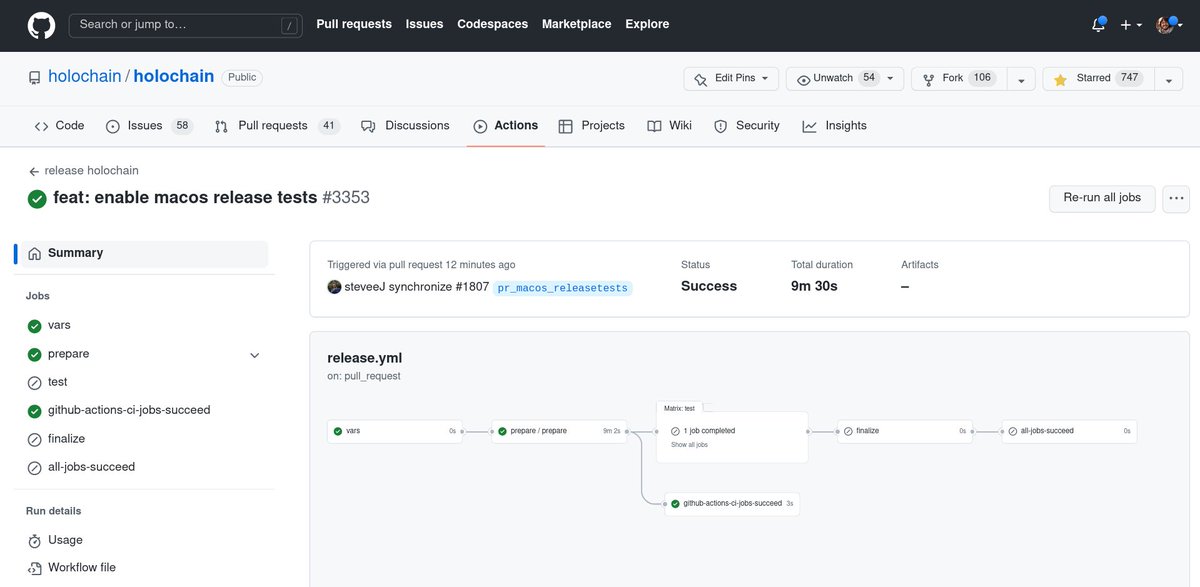
Task: Switch to the Security tab
Action: click(747, 126)
